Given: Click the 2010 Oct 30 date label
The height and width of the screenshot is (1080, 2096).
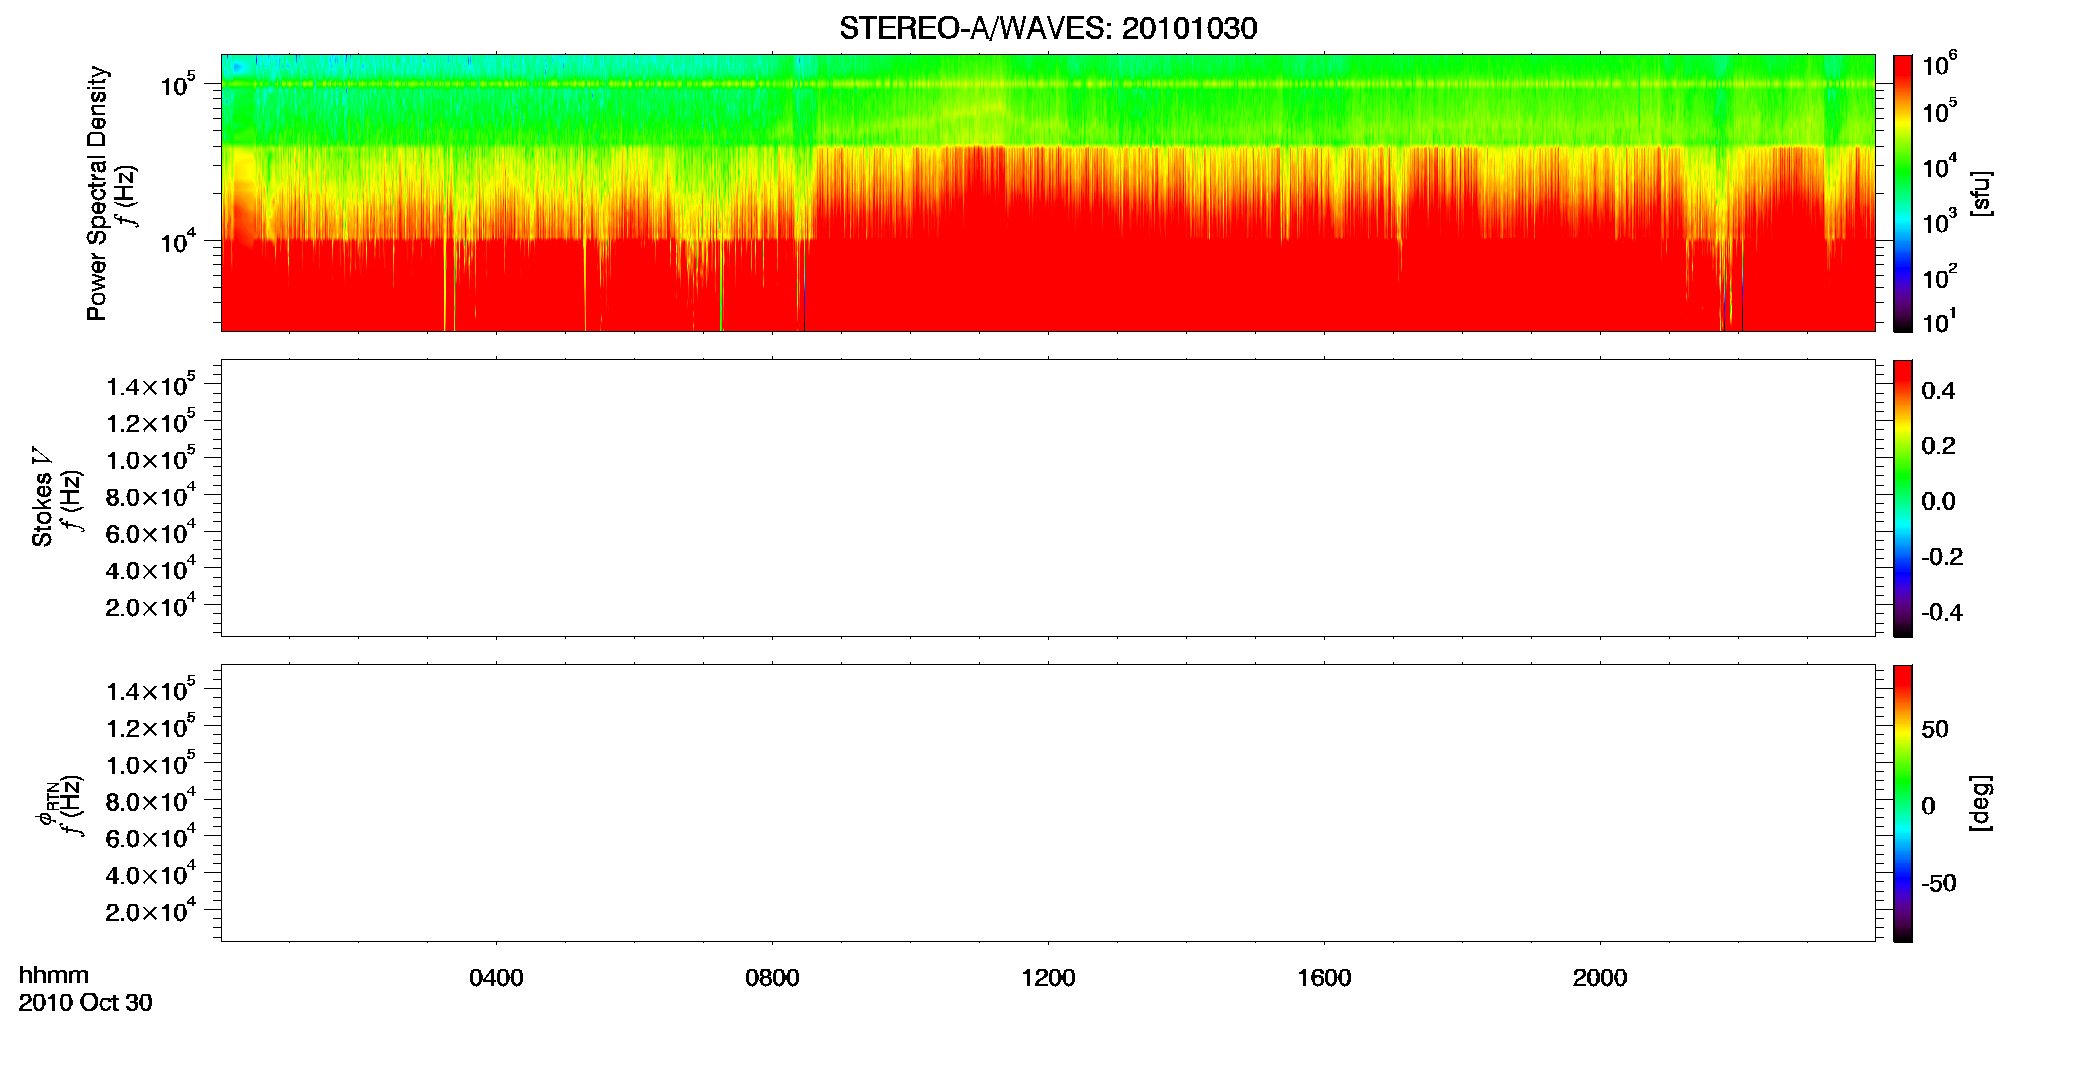Looking at the screenshot, I should click(x=85, y=1003).
